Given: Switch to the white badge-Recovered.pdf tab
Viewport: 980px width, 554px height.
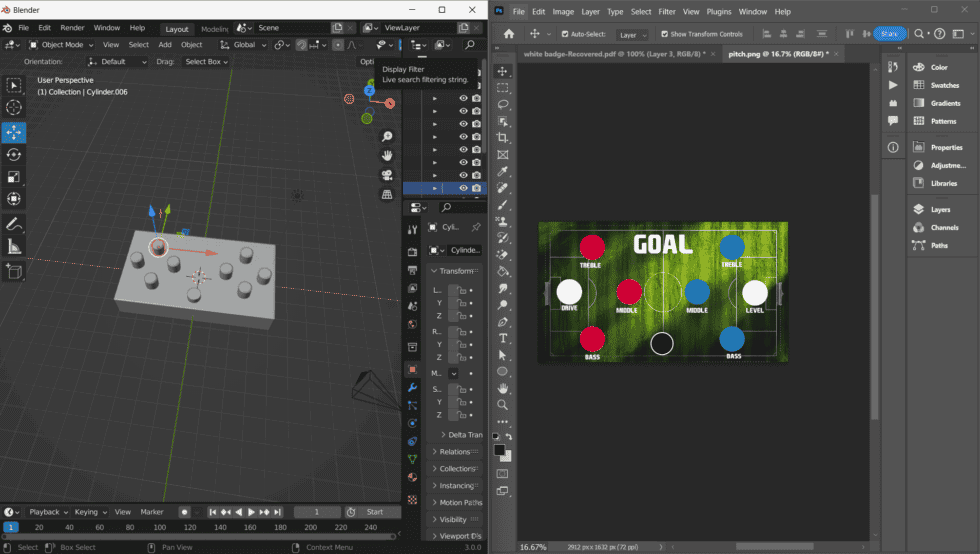Looking at the screenshot, I should tap(614, 54).
